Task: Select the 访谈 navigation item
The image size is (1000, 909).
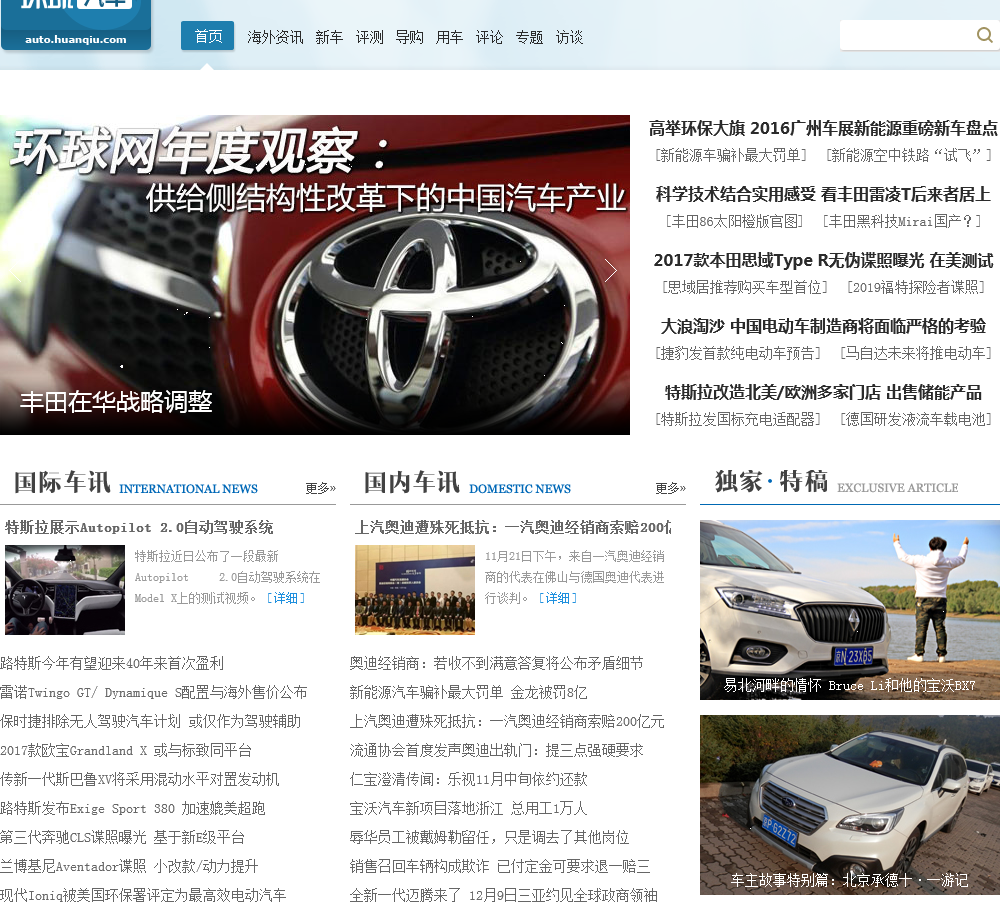Action: tap(569, 38)
